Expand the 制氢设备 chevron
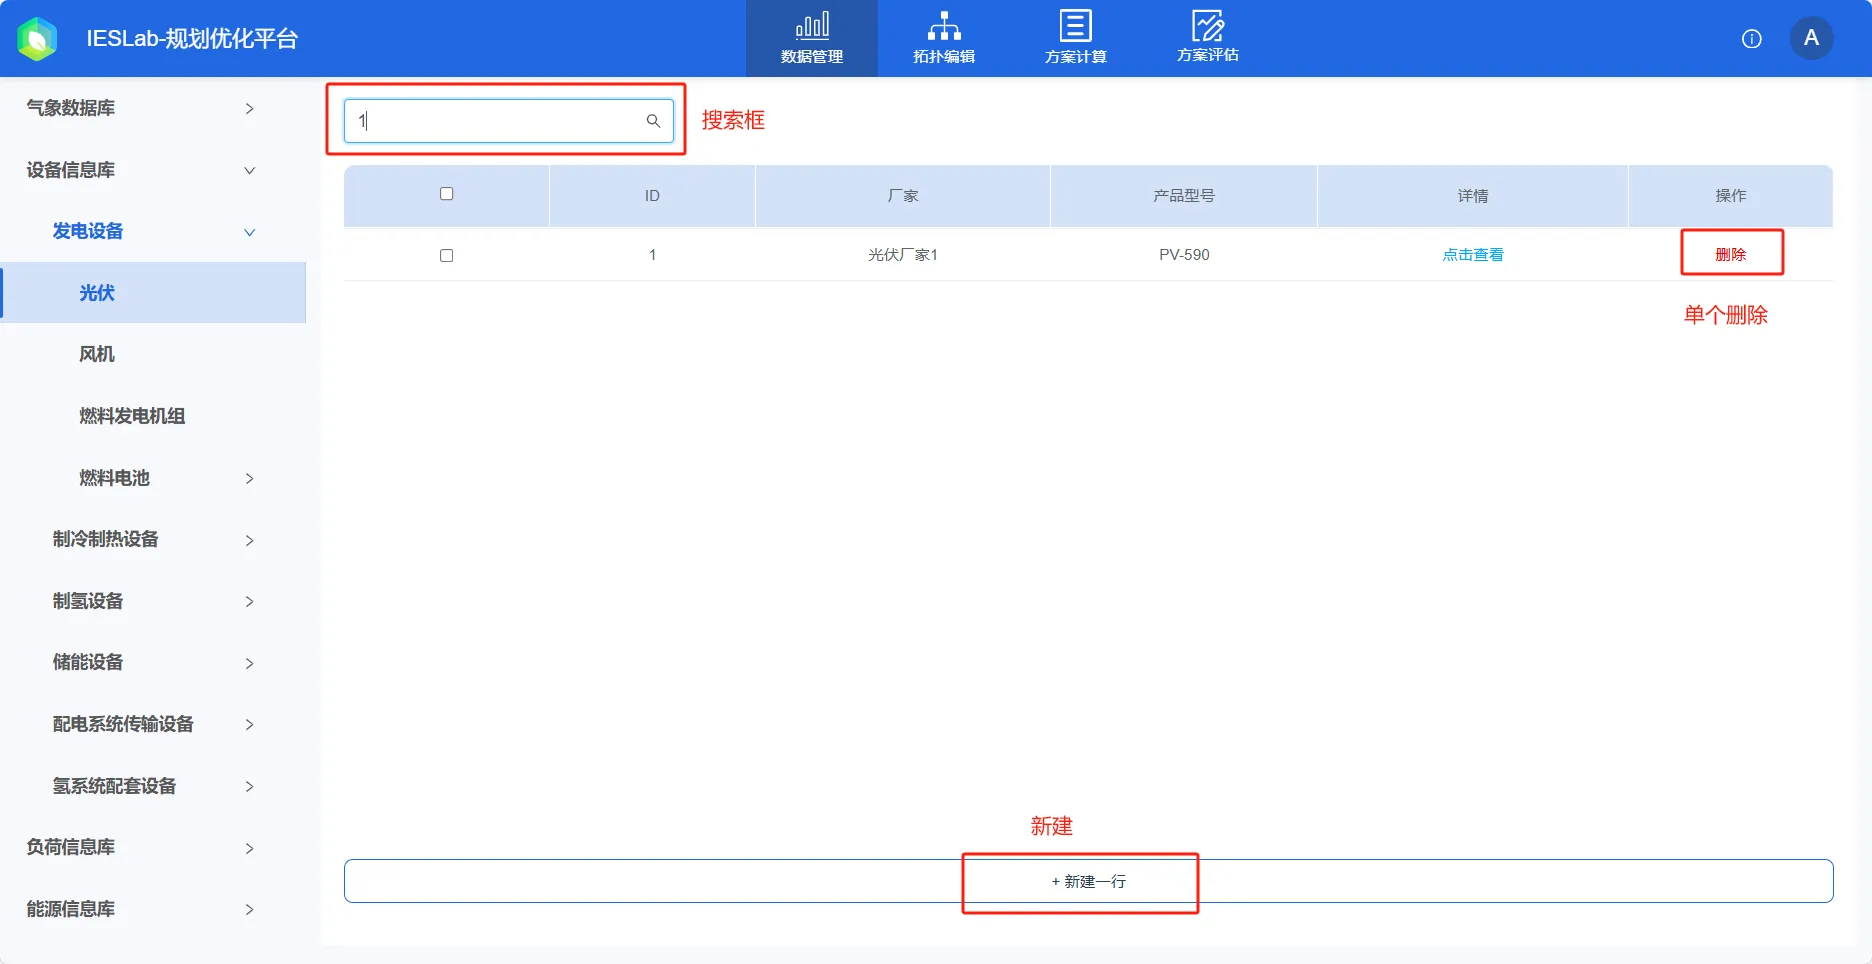 coord(250,601)
